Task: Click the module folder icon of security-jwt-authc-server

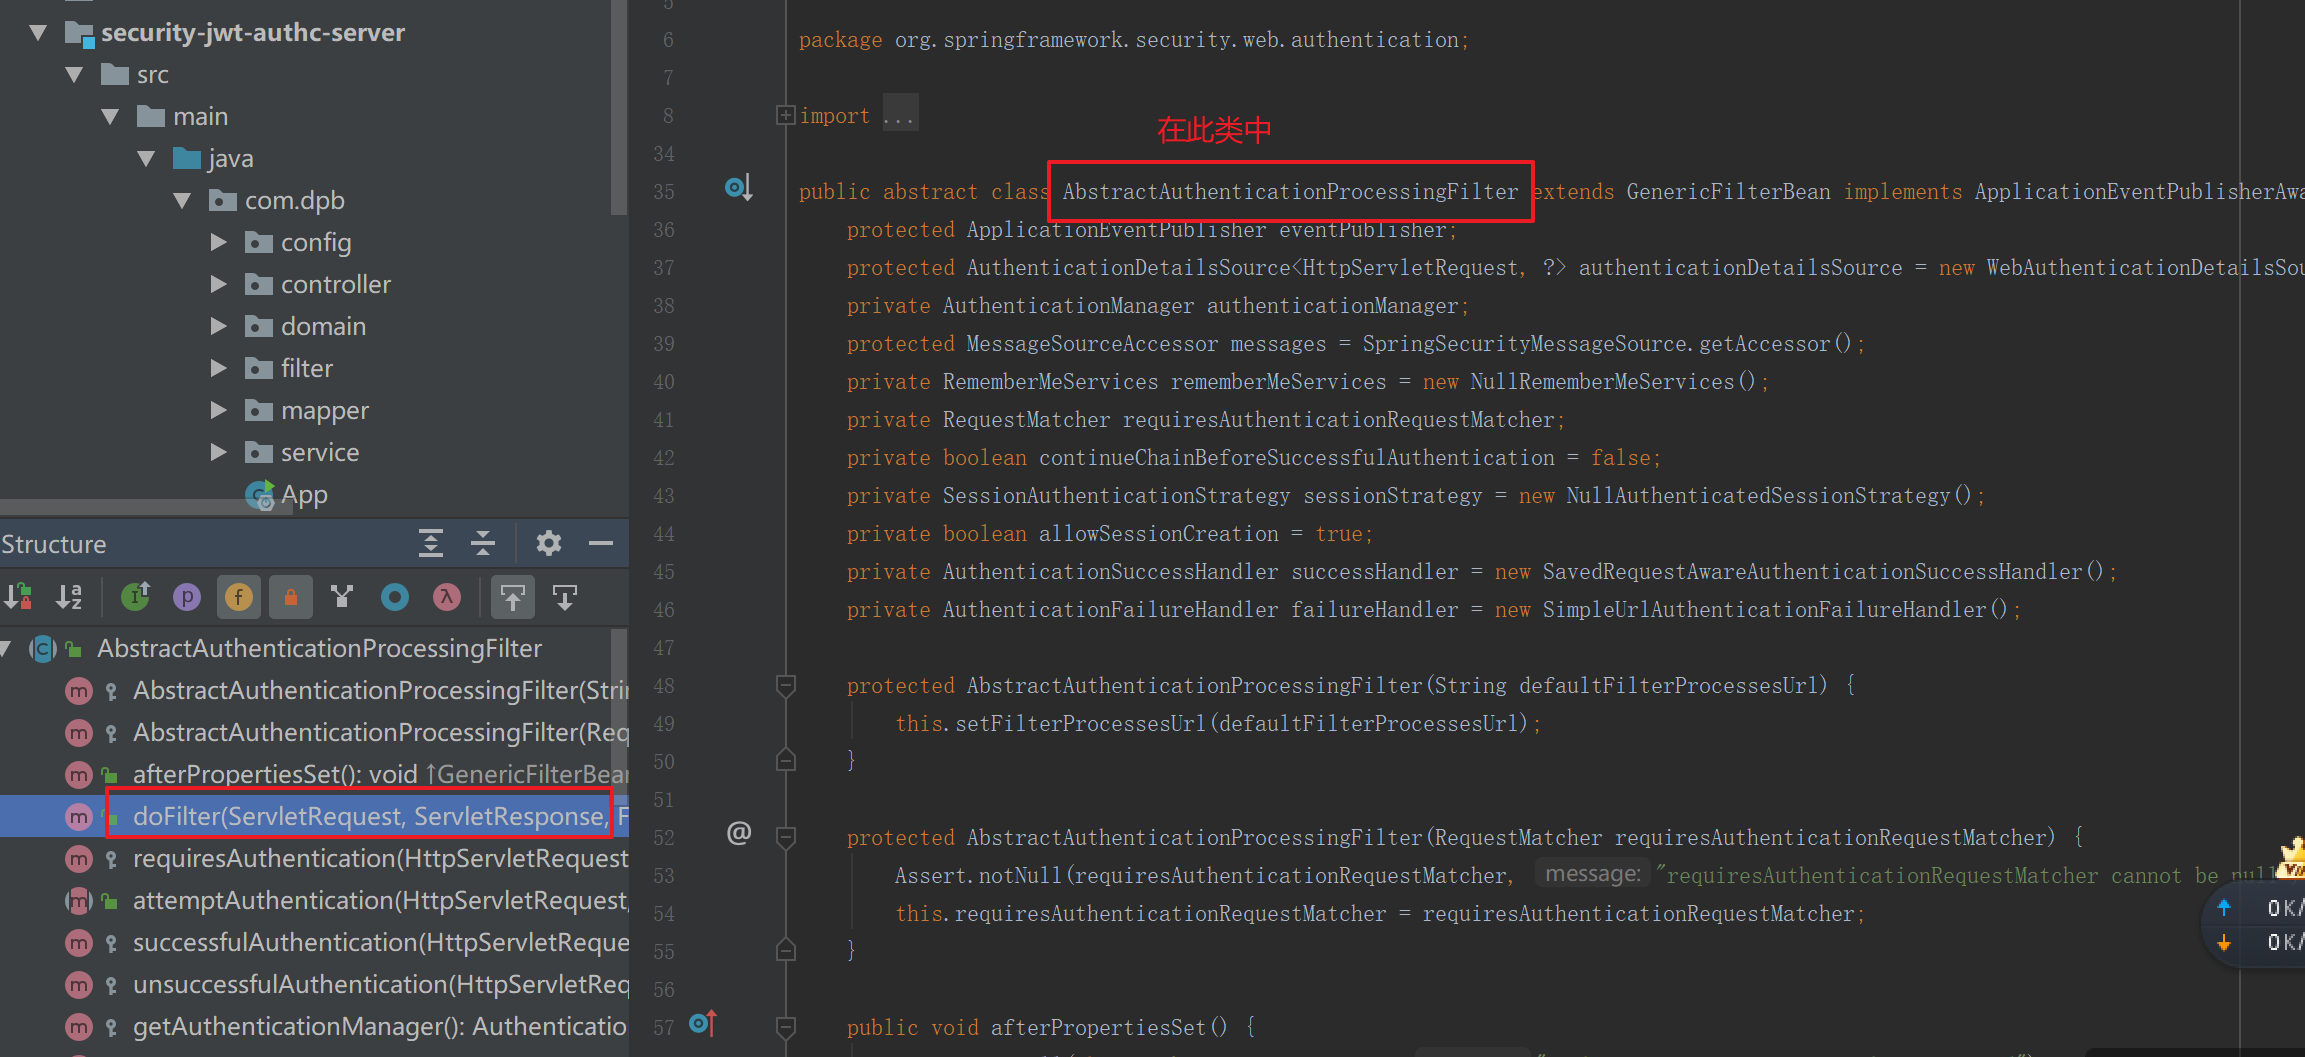Action: (79, 33)
